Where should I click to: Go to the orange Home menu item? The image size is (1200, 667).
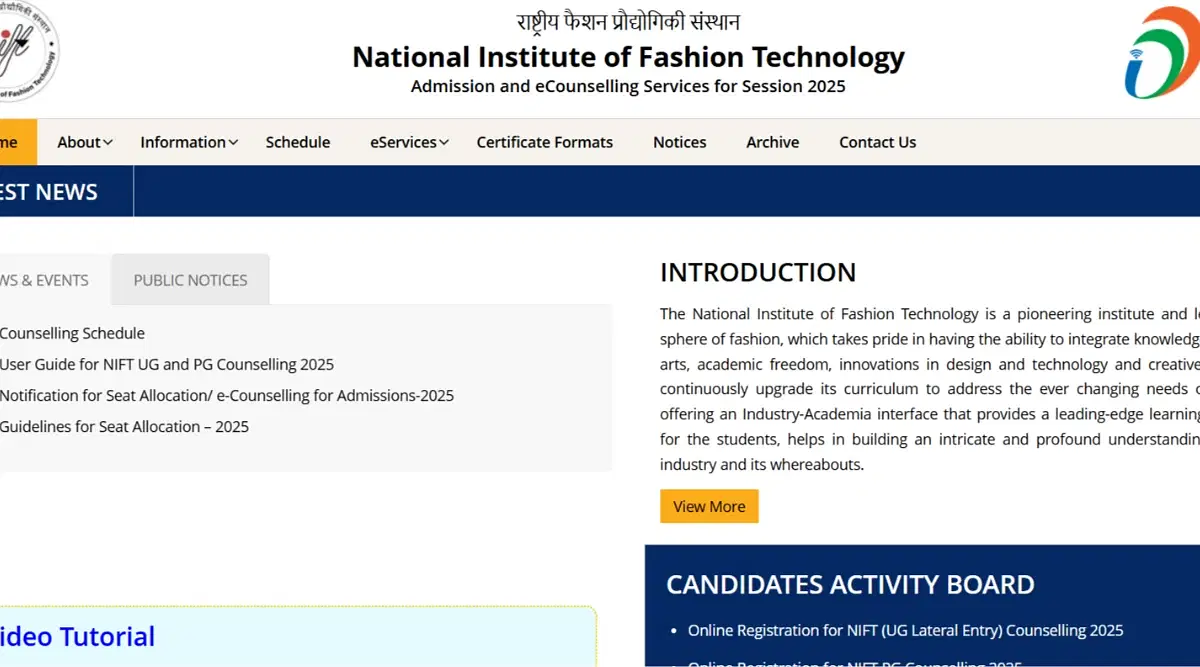[x=17, y=142]
